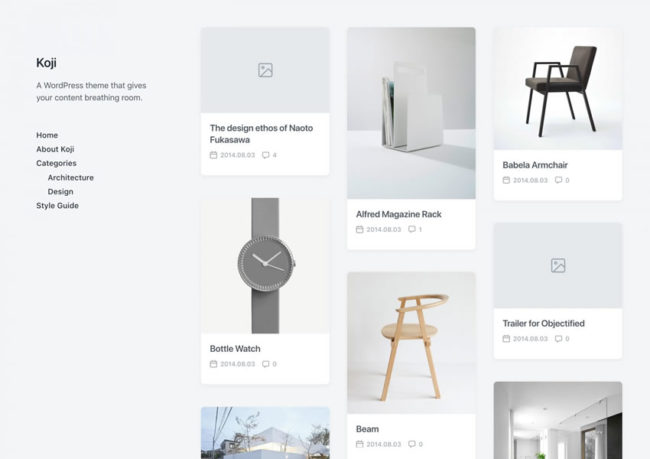
Task: Select Categories in the sidebar navigation
Action: (56, 163)
